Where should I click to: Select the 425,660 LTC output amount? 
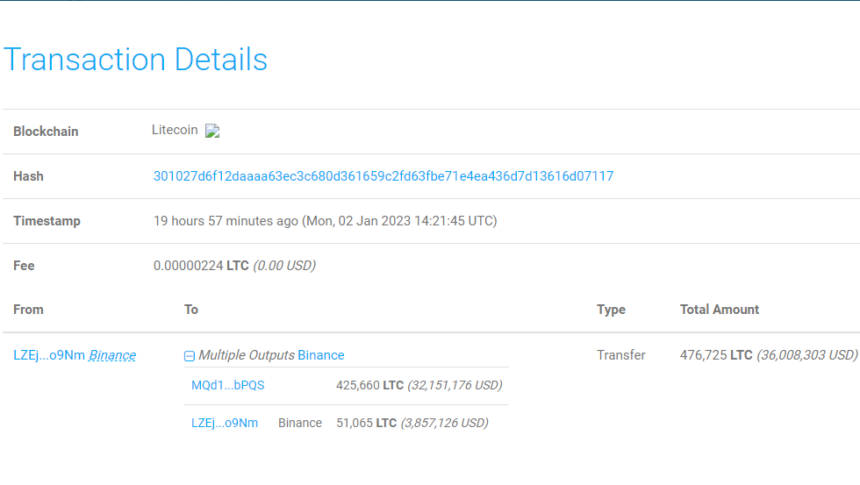(370, 385)
